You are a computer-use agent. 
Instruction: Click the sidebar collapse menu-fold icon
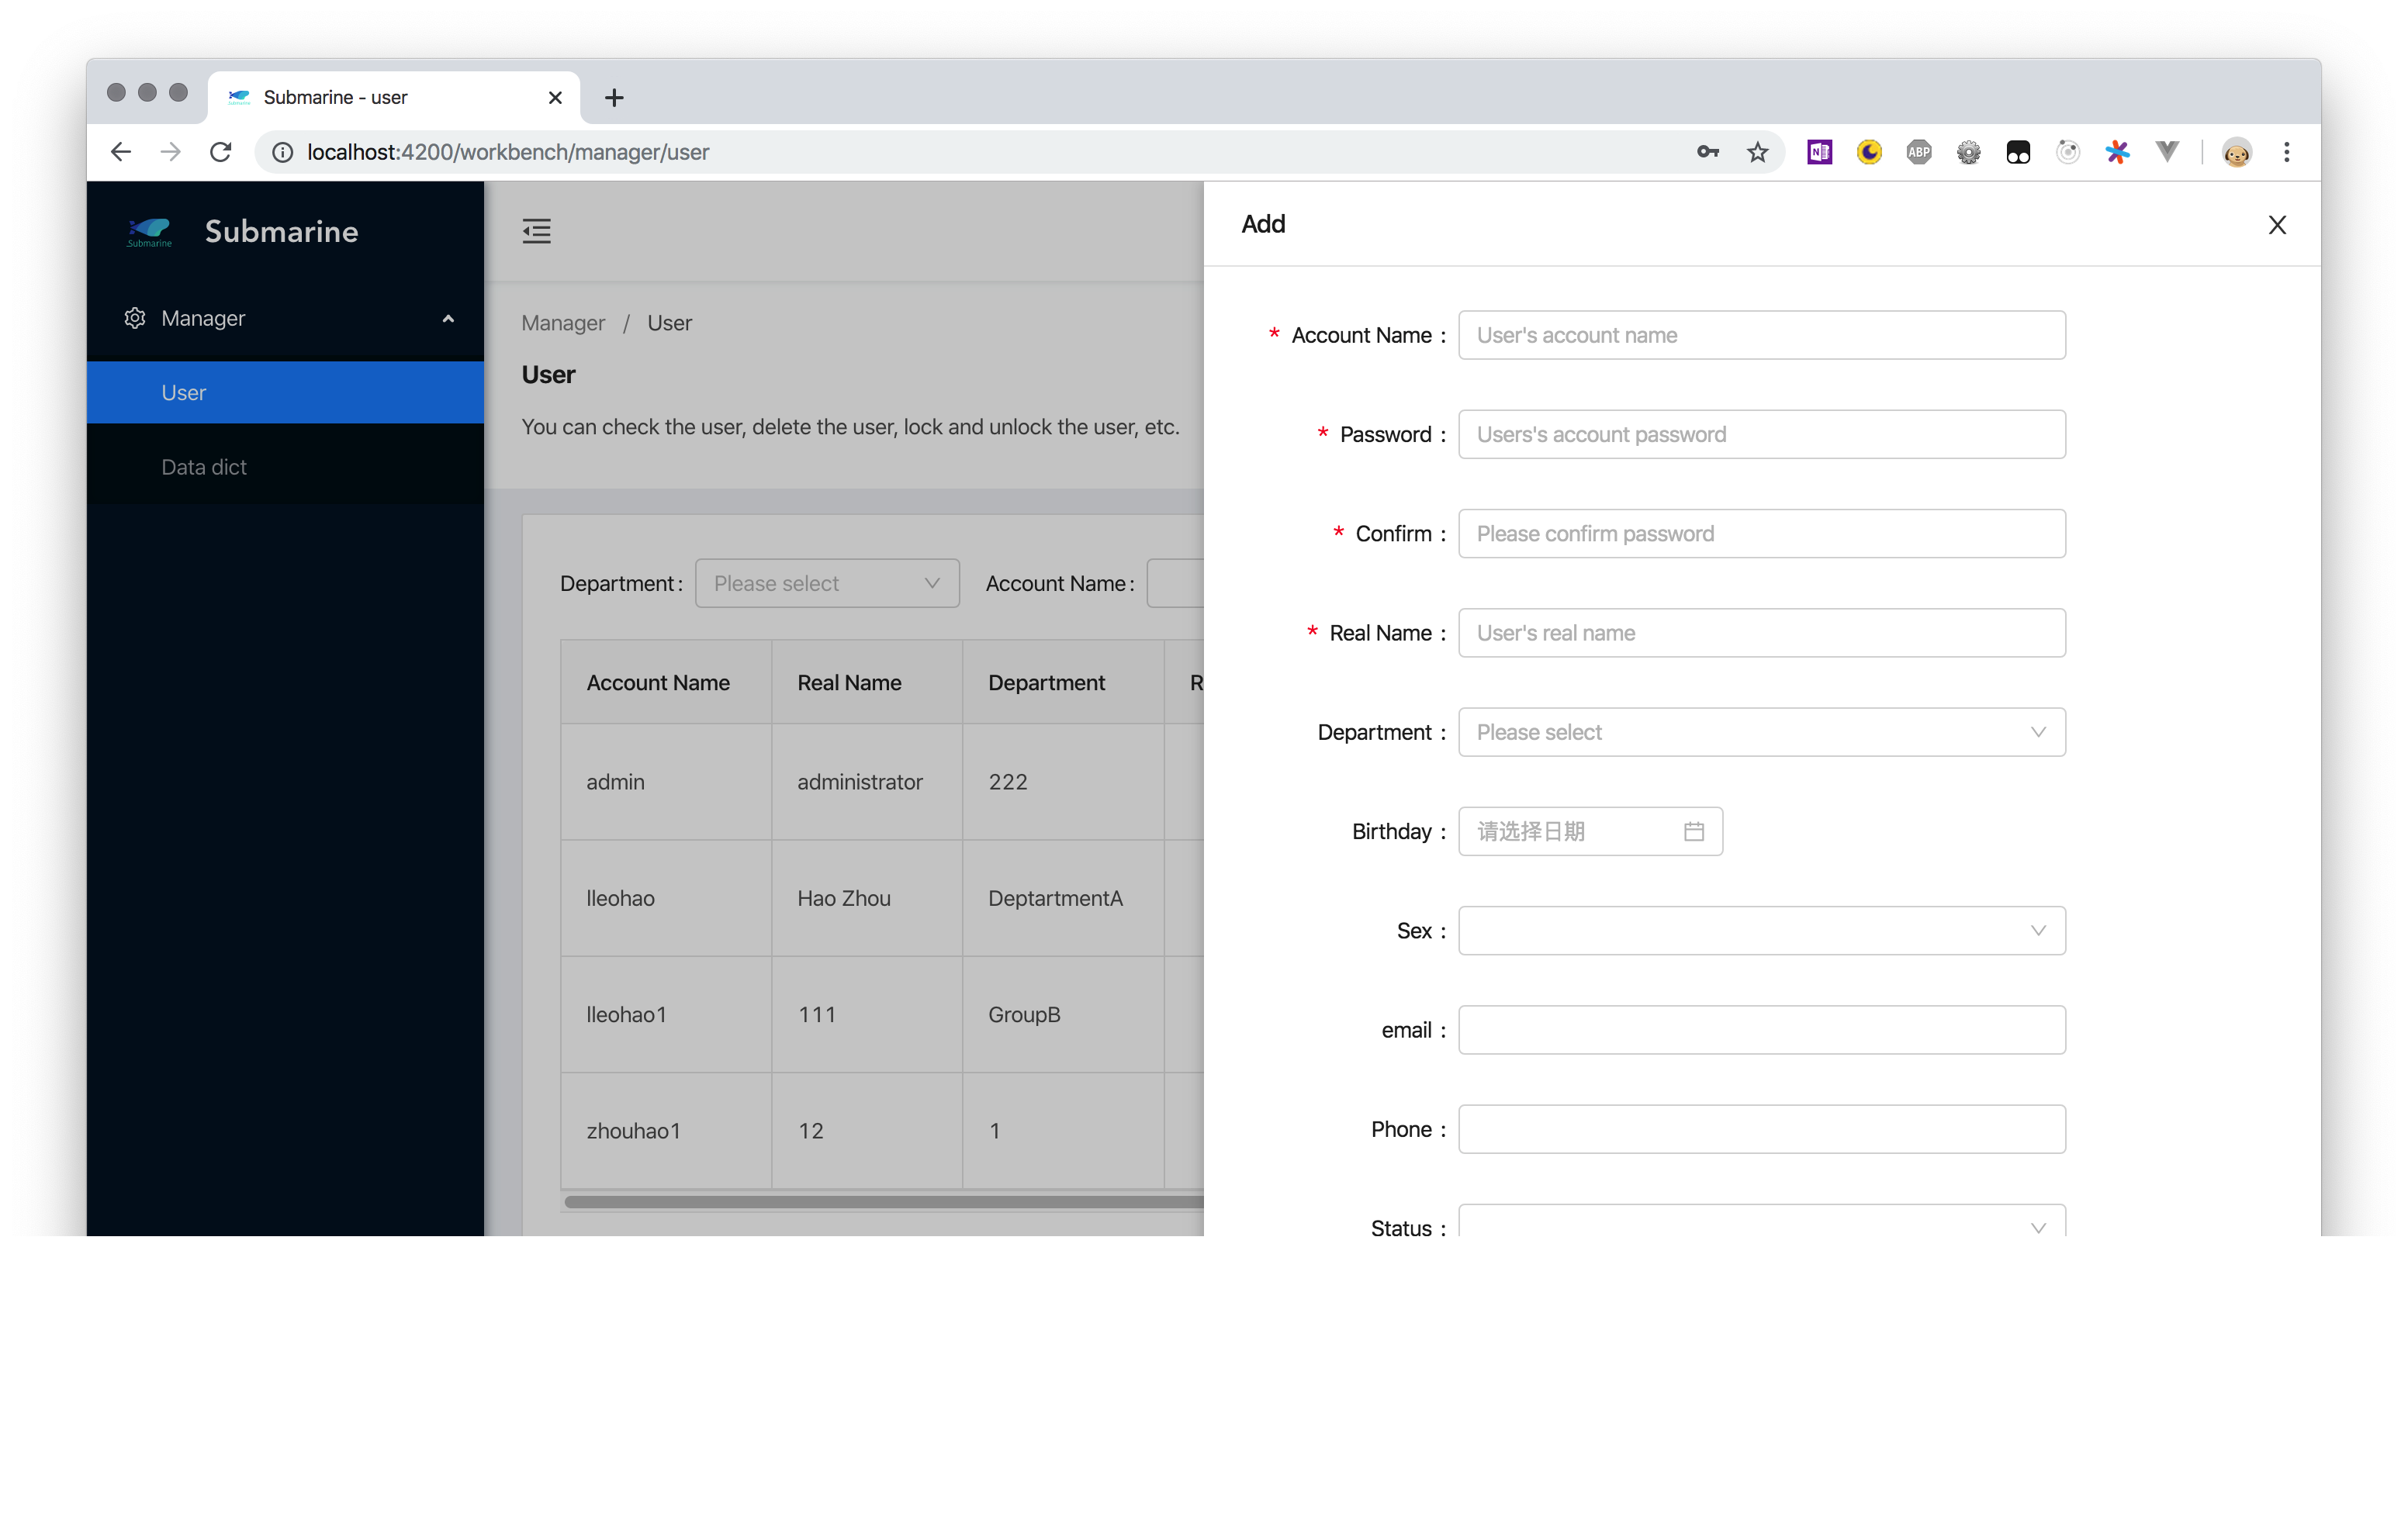[x=536, y=231]
